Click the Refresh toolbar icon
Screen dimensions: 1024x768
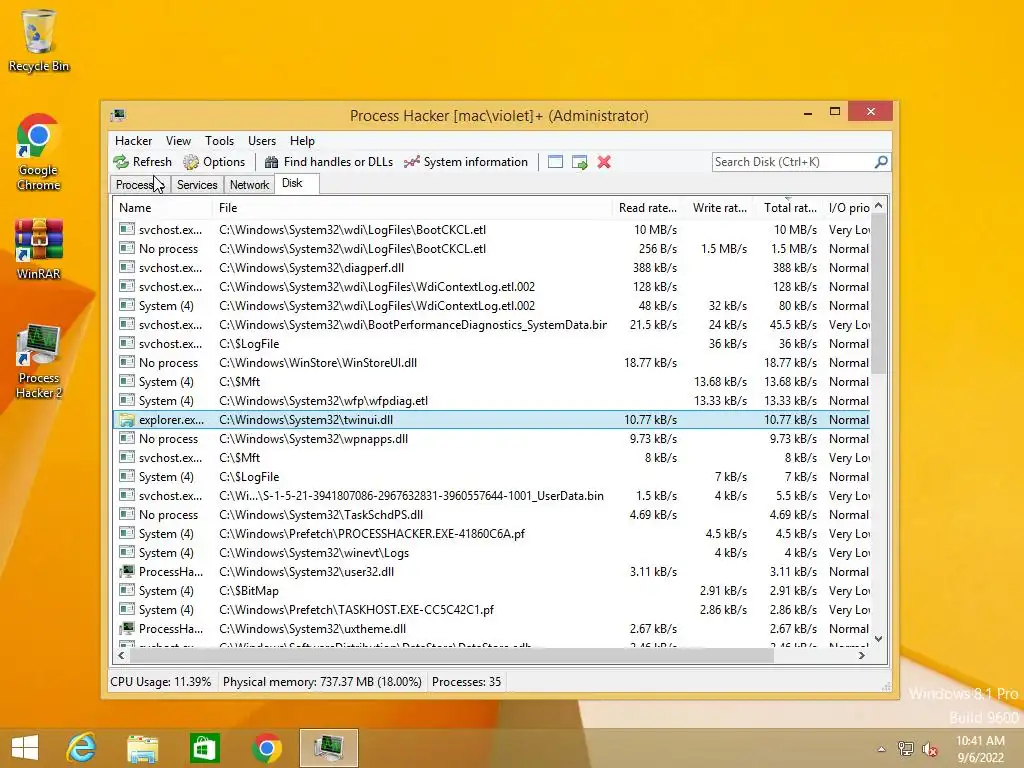coord(121,162)
